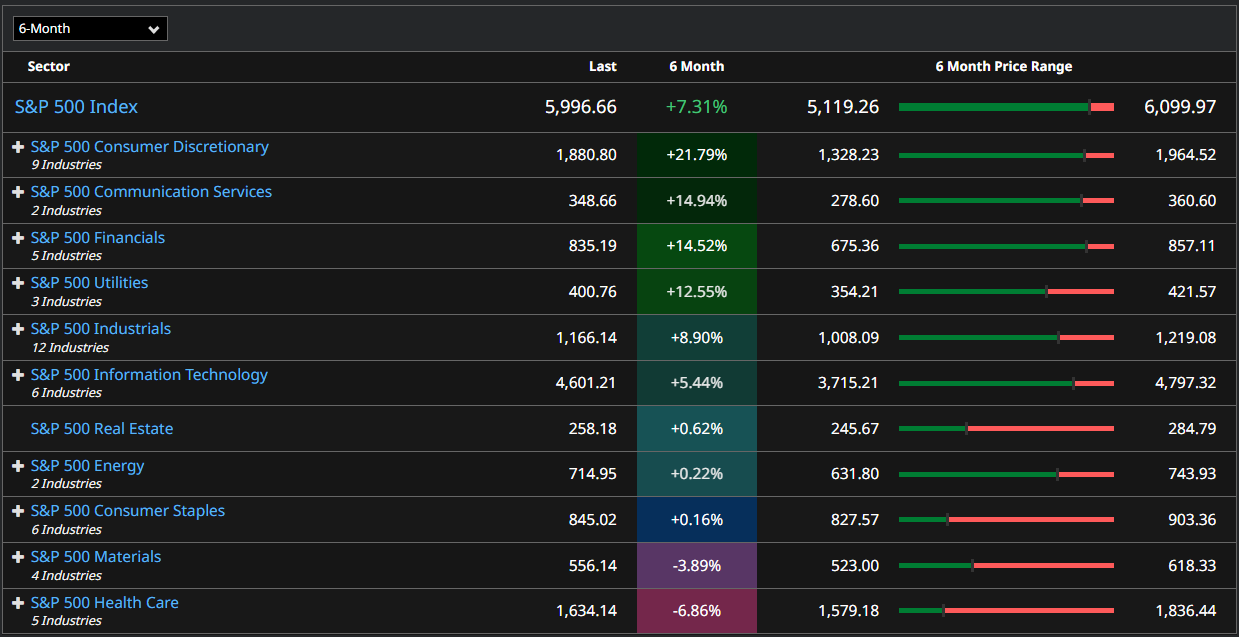Open S&P 500 Information Technology link
Viewport: 1239px width, 637px height.
click(x=149, y=374)
